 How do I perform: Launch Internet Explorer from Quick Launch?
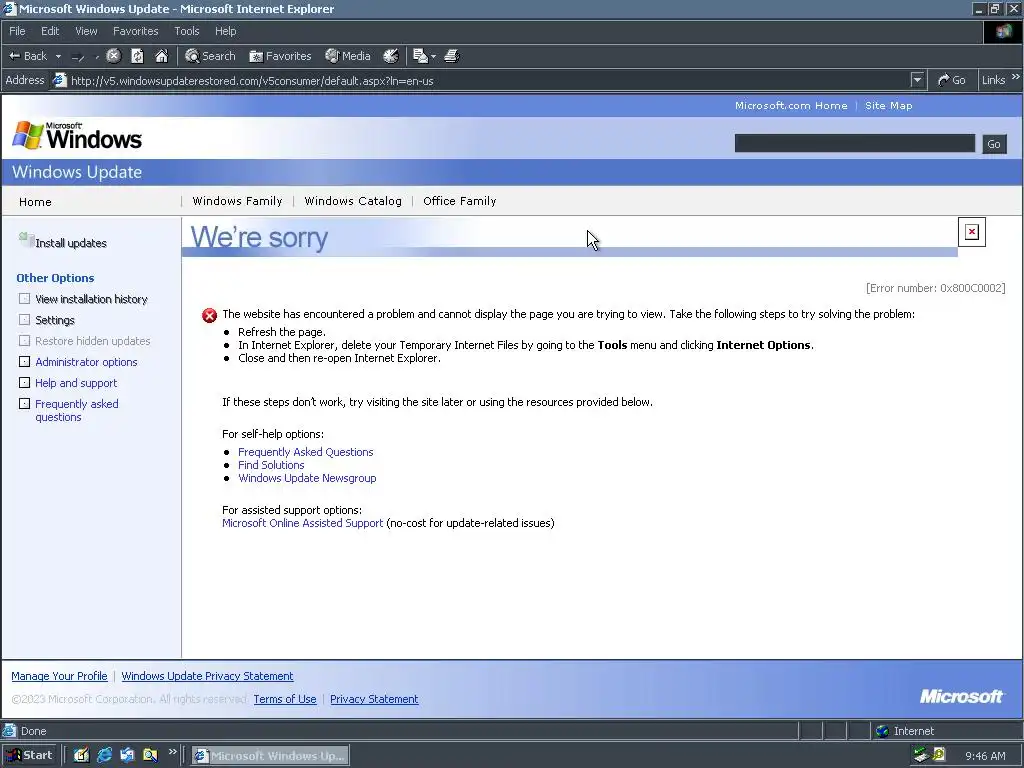click(x=104, y=755)
